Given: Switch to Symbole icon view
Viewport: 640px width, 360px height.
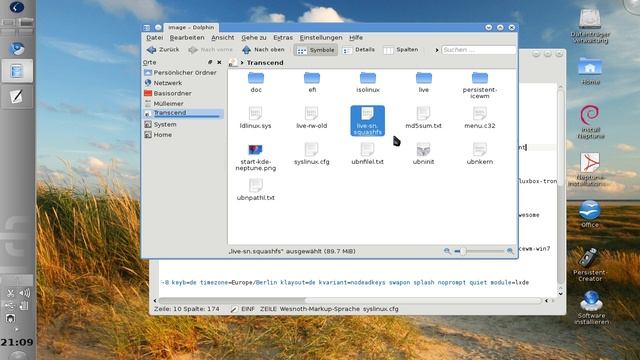Looking at the screenshot, I should tap(316, 50).
